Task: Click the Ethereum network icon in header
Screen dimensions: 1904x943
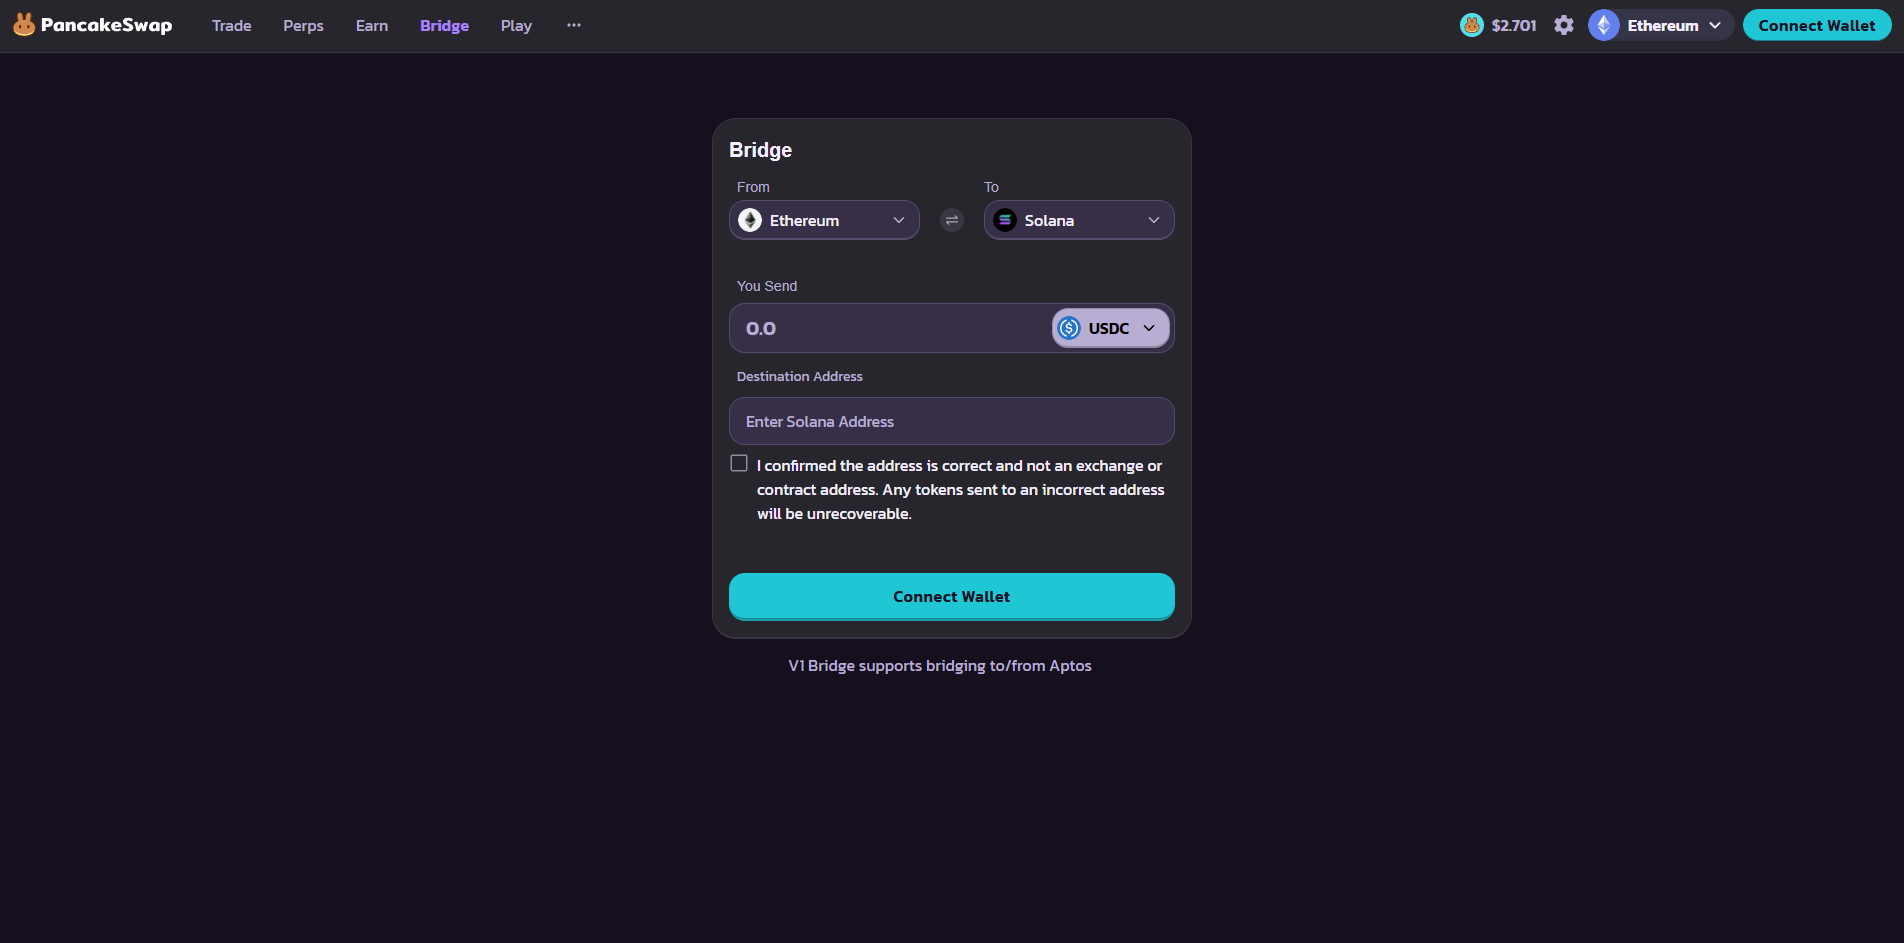Action: (1604, 25)
